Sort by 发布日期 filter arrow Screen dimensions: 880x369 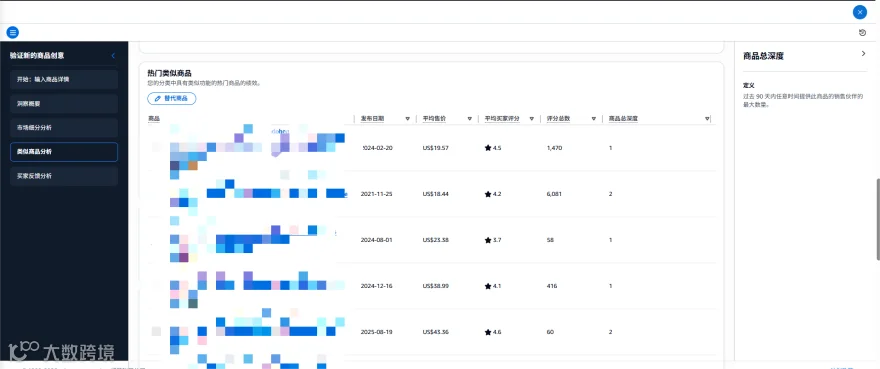tap(407, 119)
